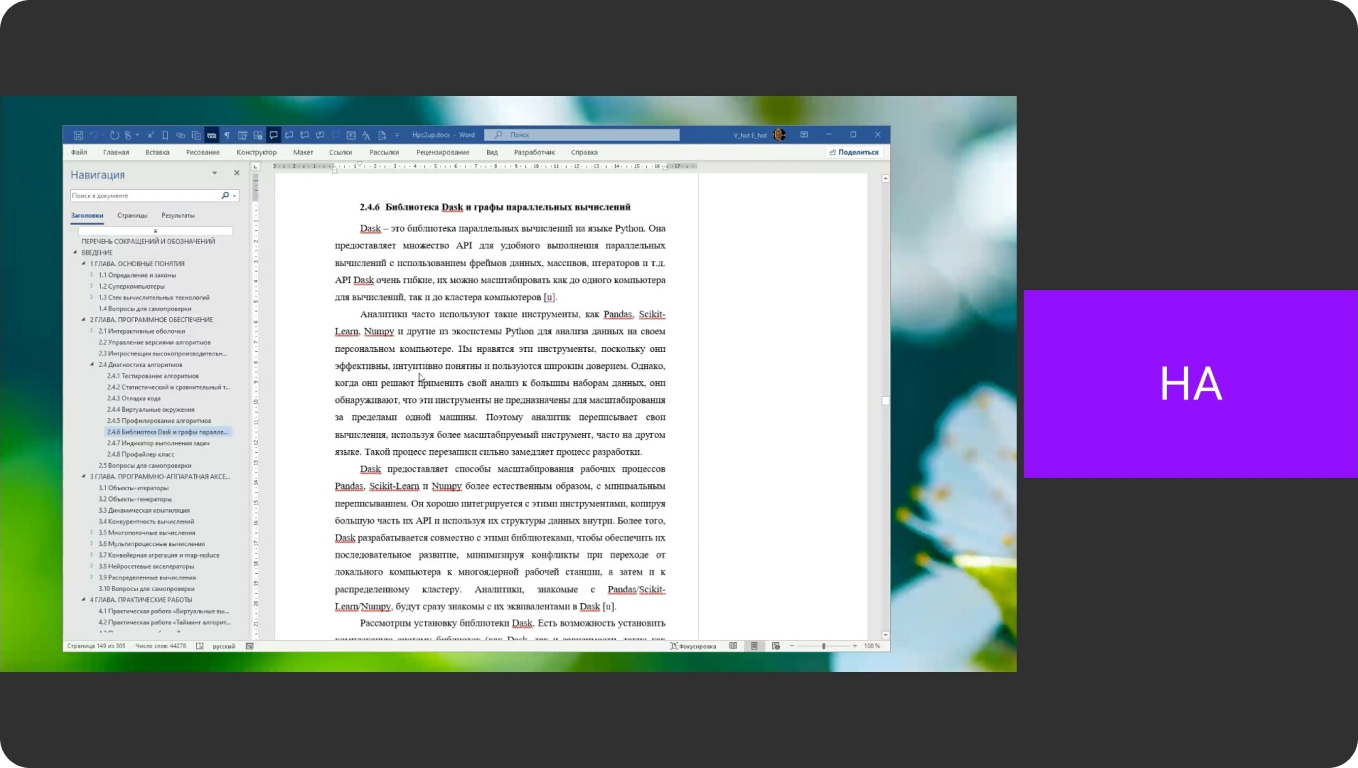The image size is (1358, 768).
Task: Click the redo circular arrow icon
Action: 115,135
